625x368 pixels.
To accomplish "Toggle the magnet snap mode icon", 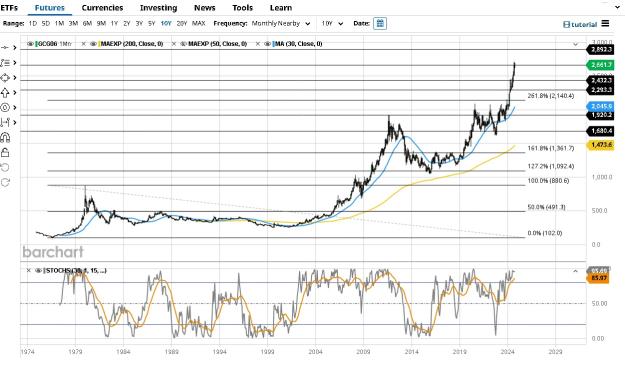I will (5, 138).
